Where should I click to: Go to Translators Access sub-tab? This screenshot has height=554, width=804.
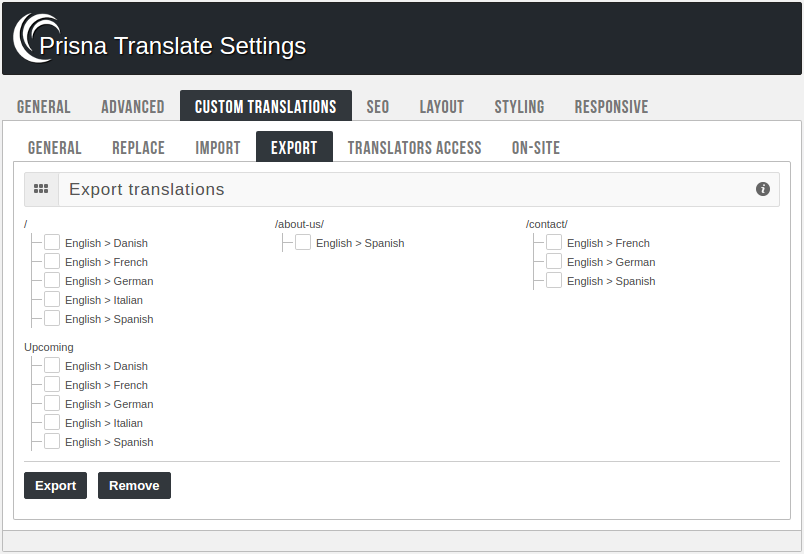(414, 148)
